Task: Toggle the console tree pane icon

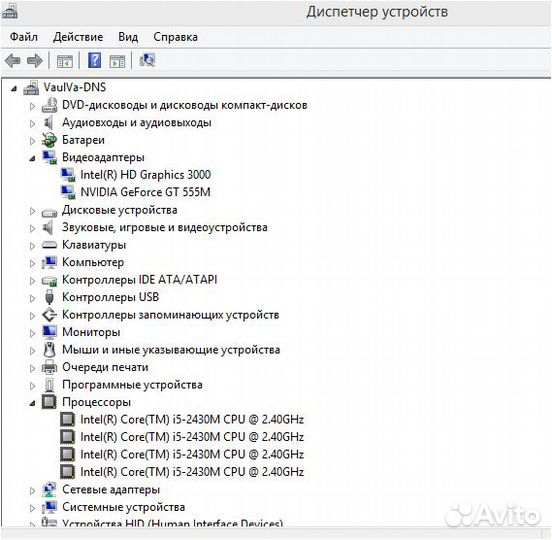Action: (x=65, y=61)
